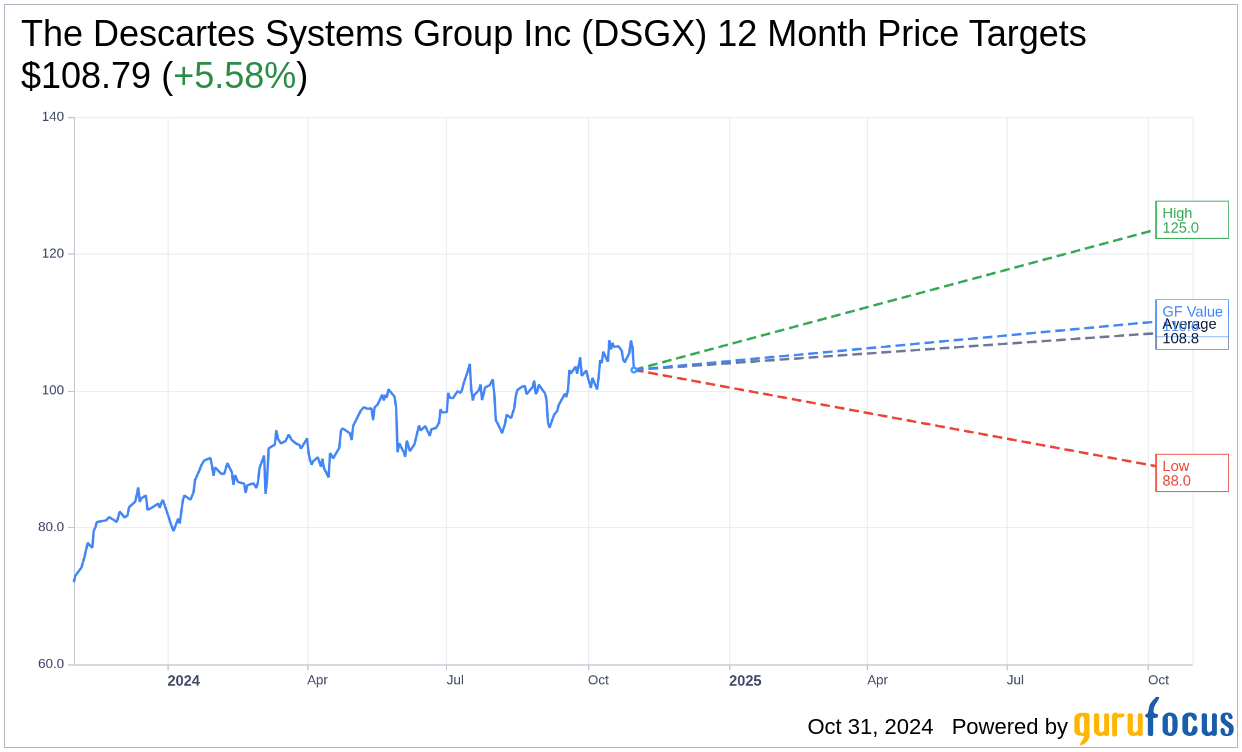Click the red dashed Low target line
Screen dimensions: 1242x752
click(900, 418)
